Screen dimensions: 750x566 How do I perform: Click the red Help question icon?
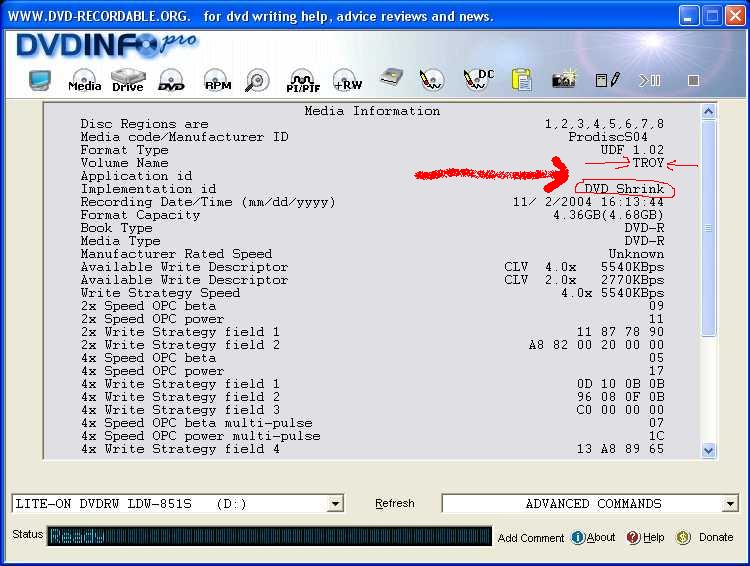click(633, 537)
